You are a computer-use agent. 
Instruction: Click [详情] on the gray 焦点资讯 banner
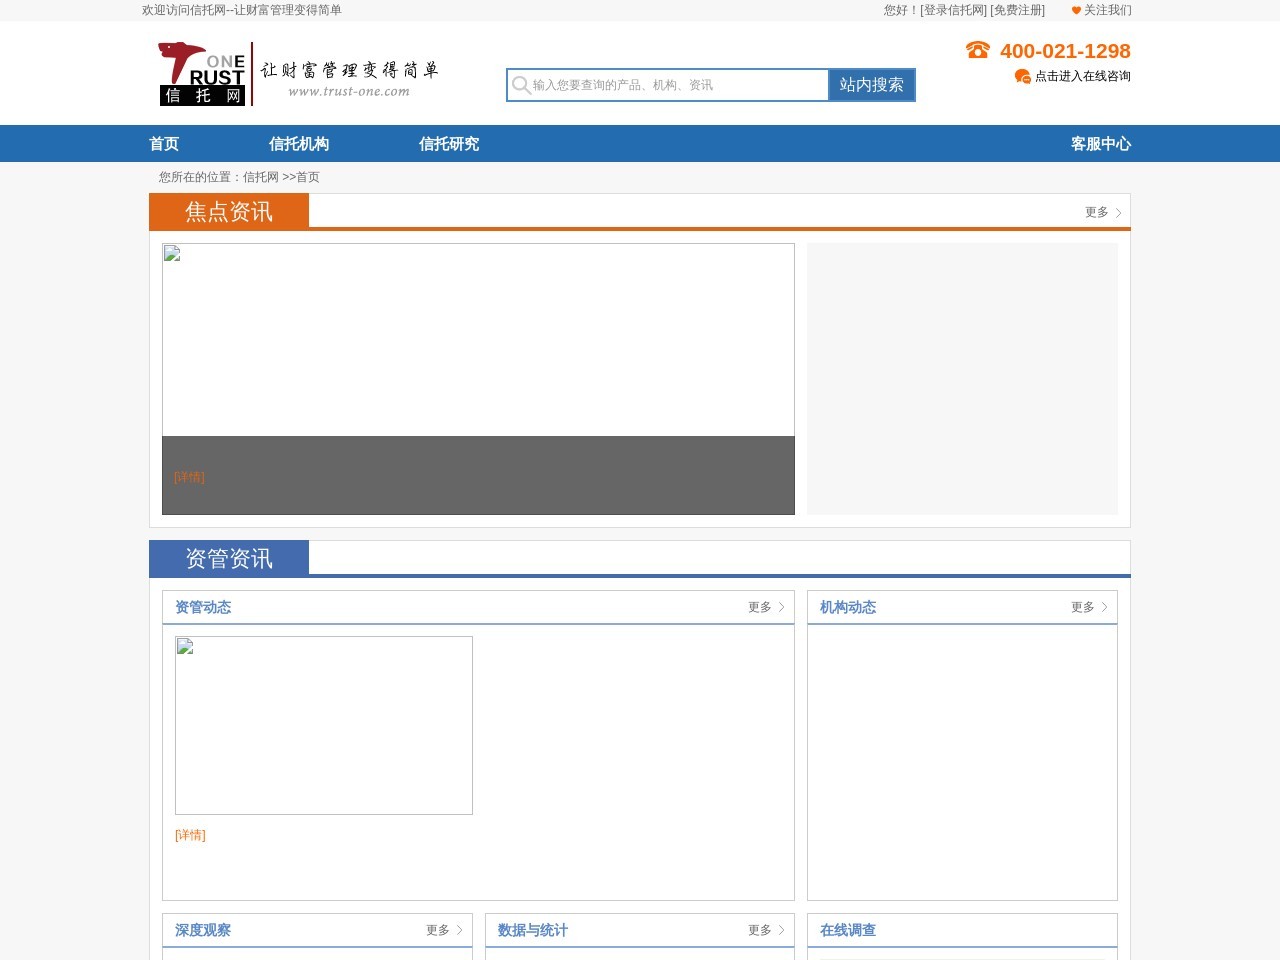point(189,477)
